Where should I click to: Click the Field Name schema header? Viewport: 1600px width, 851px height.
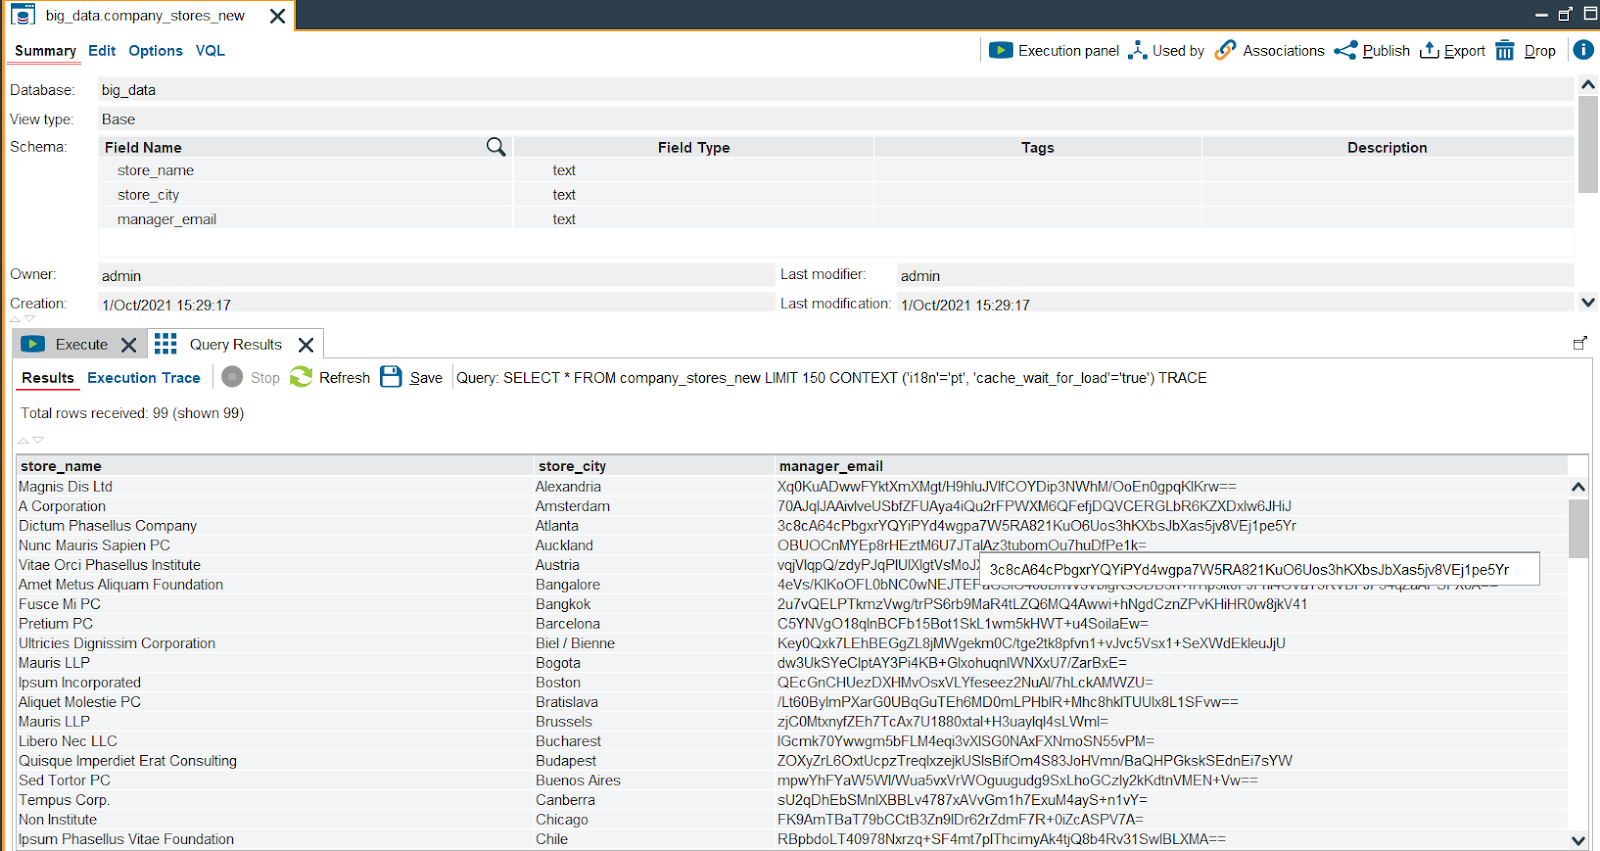[x=306, y=147]
